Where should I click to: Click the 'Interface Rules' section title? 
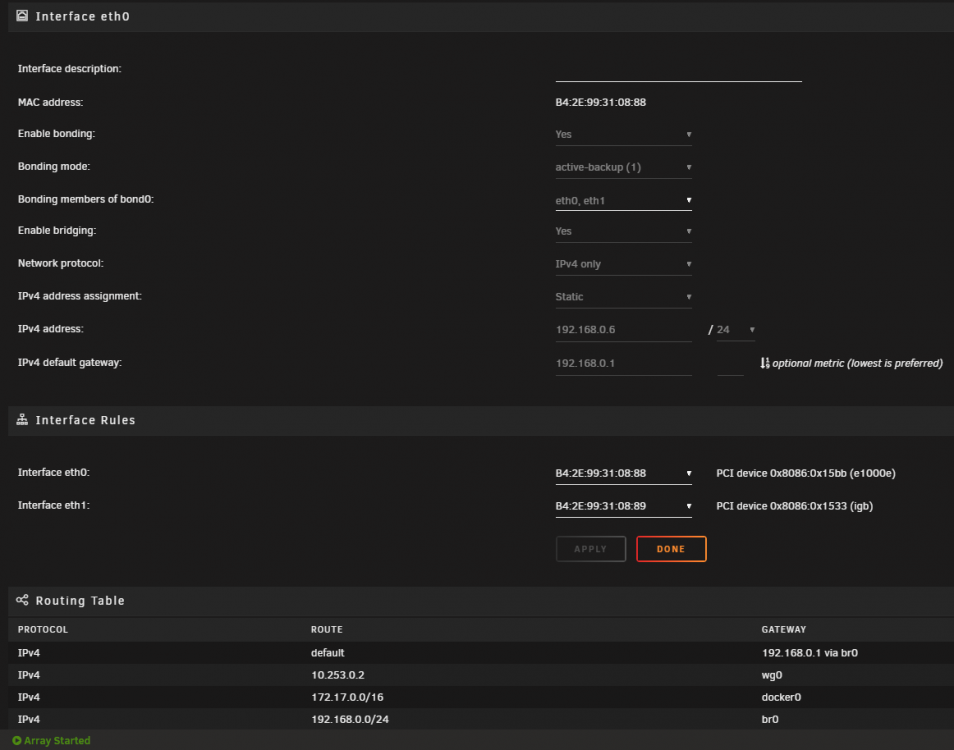(85, 420)
